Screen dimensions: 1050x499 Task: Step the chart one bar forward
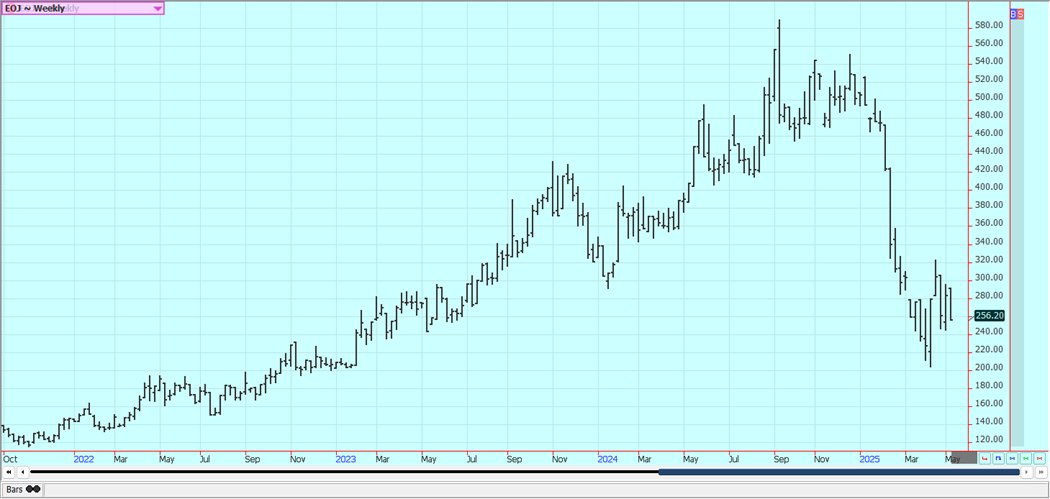coord(1027,472)
